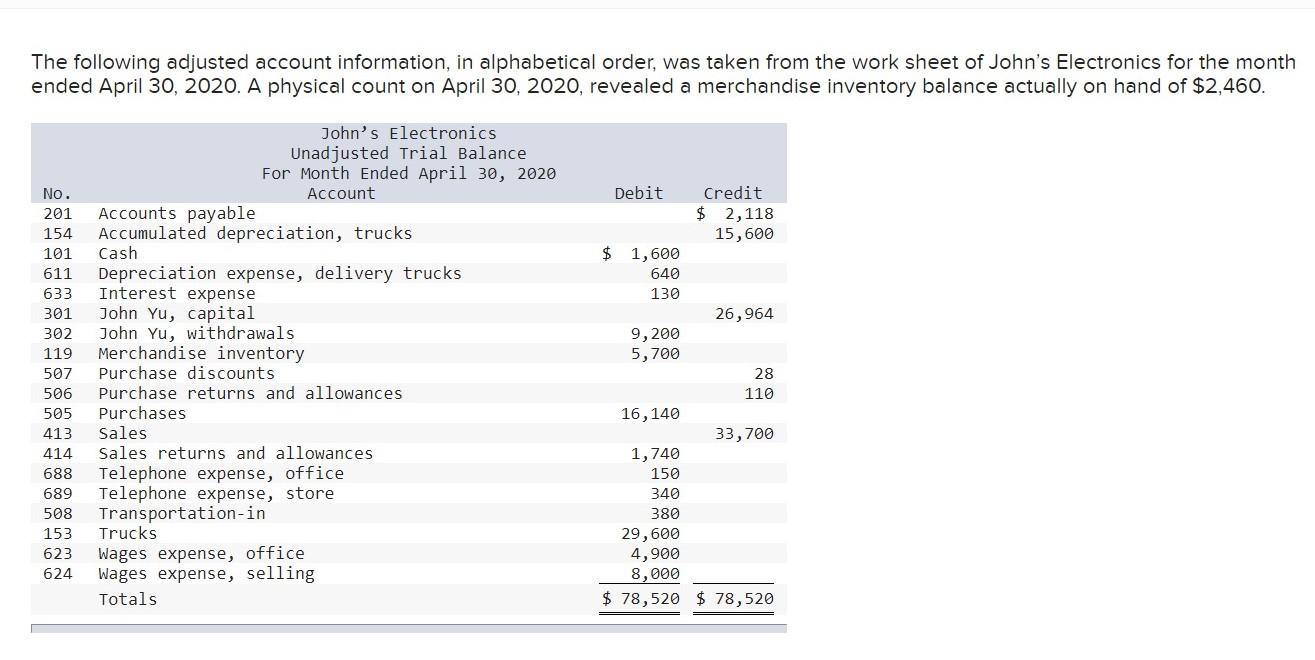
Task: Click the Sales returns and allowances amount
Action: pos(655,453)
